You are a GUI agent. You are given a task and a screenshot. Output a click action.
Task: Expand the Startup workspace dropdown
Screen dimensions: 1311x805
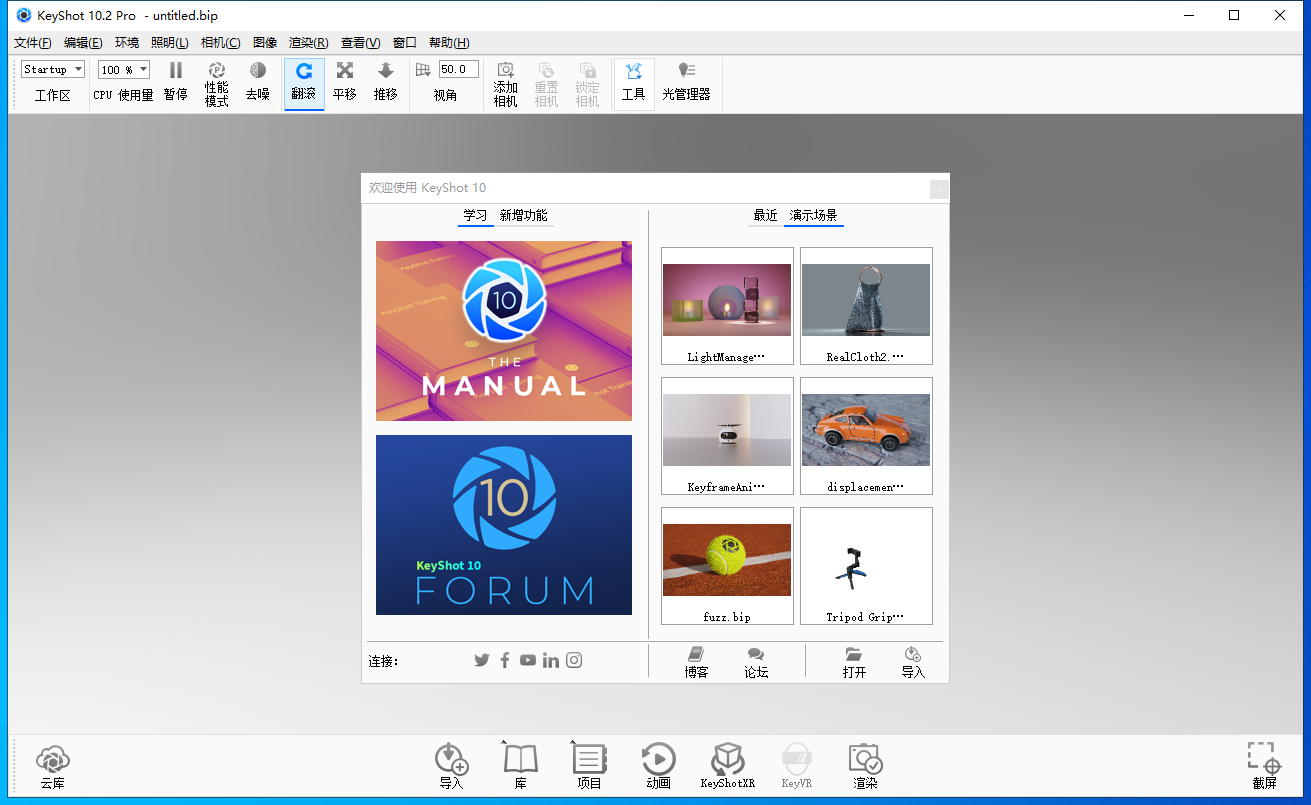coord(53,69)
